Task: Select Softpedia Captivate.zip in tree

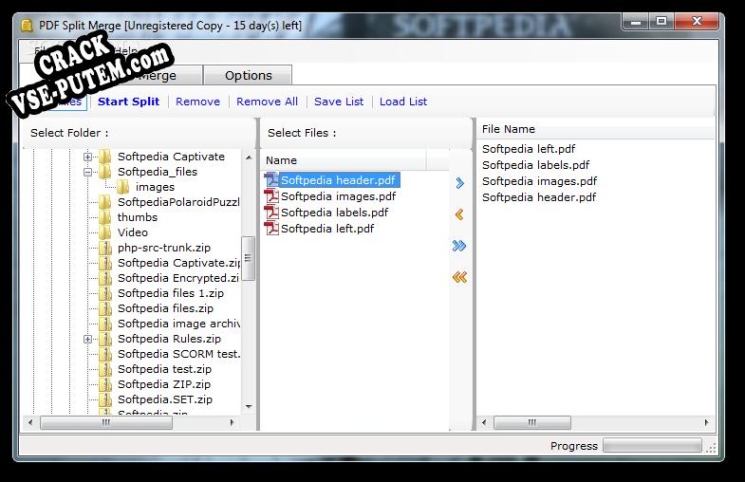Action: coord(179,263)
